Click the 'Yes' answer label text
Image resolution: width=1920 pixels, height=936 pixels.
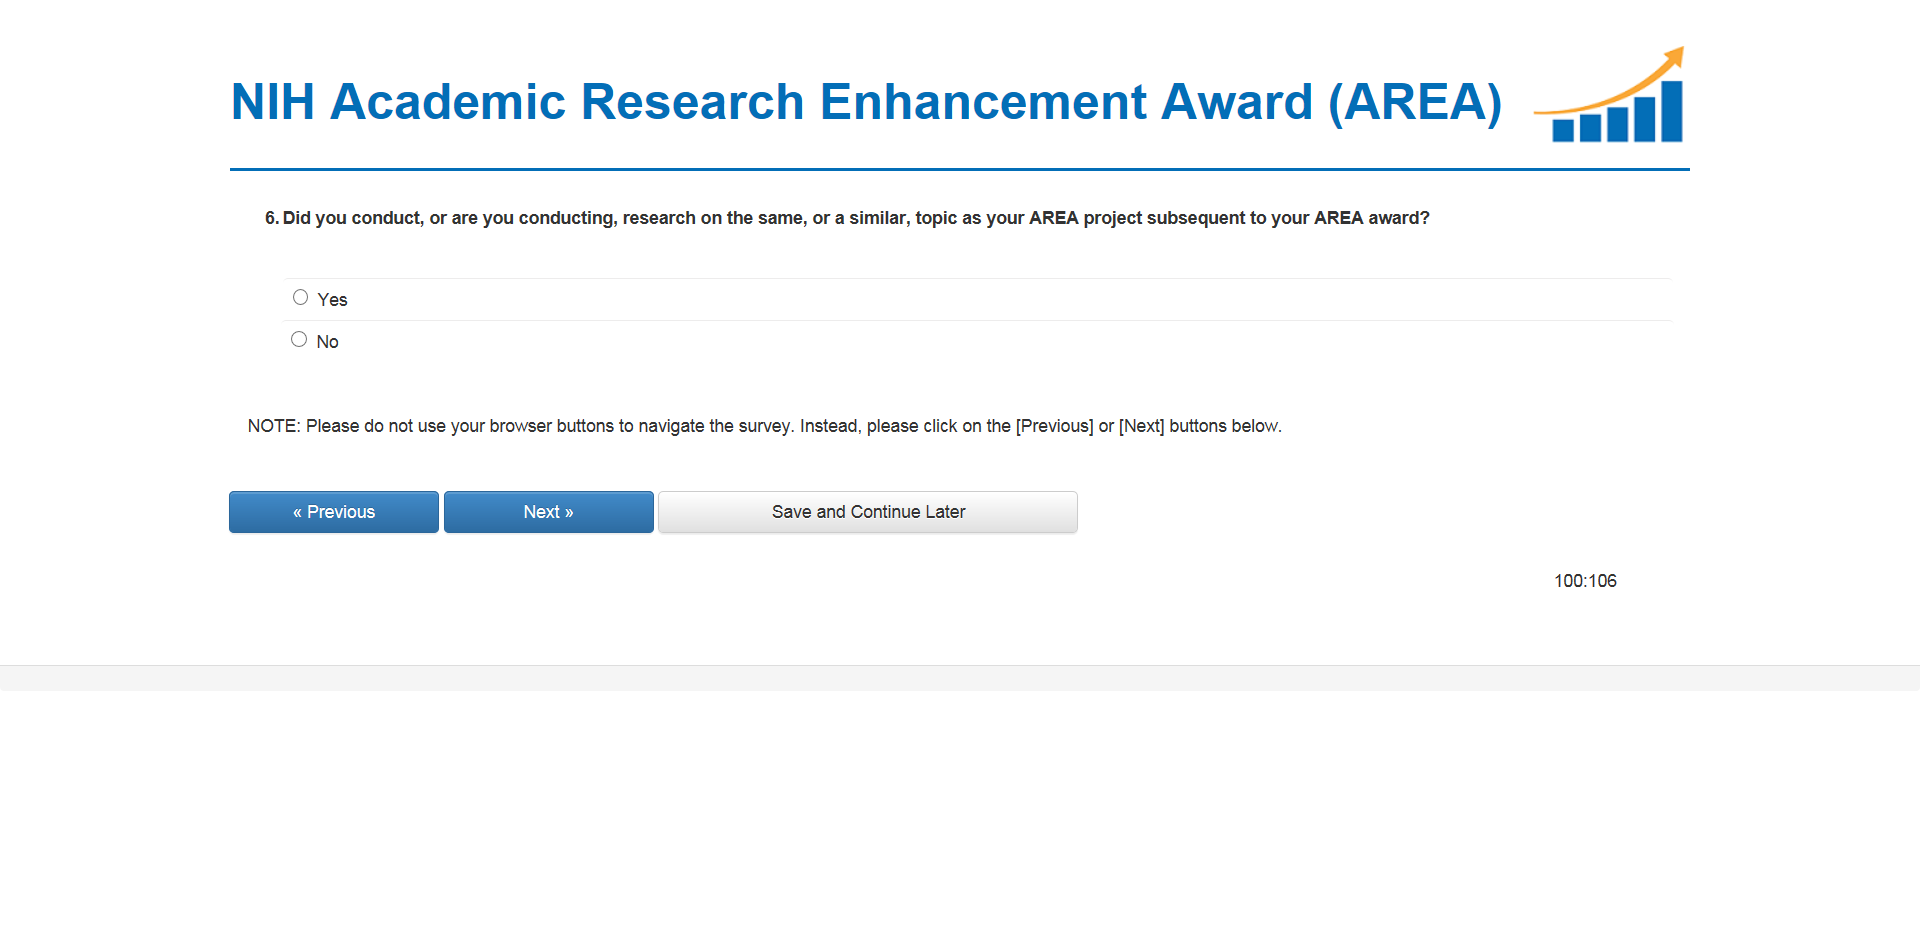332,300
